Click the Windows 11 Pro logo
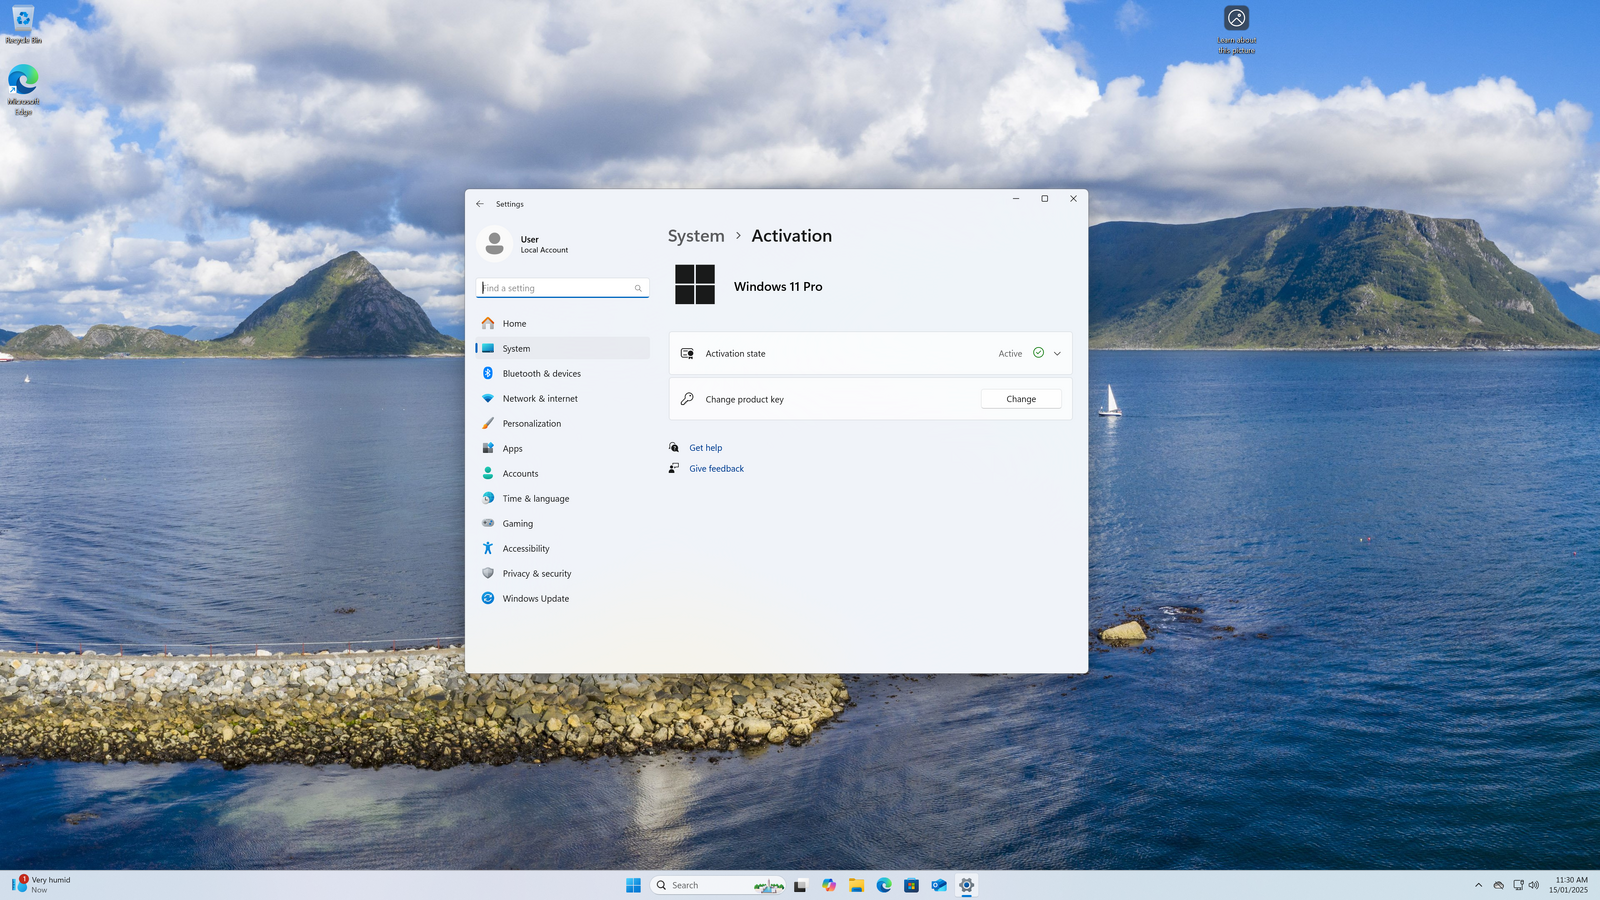The width and height of the screenshot is (1600, 900). 695,285
